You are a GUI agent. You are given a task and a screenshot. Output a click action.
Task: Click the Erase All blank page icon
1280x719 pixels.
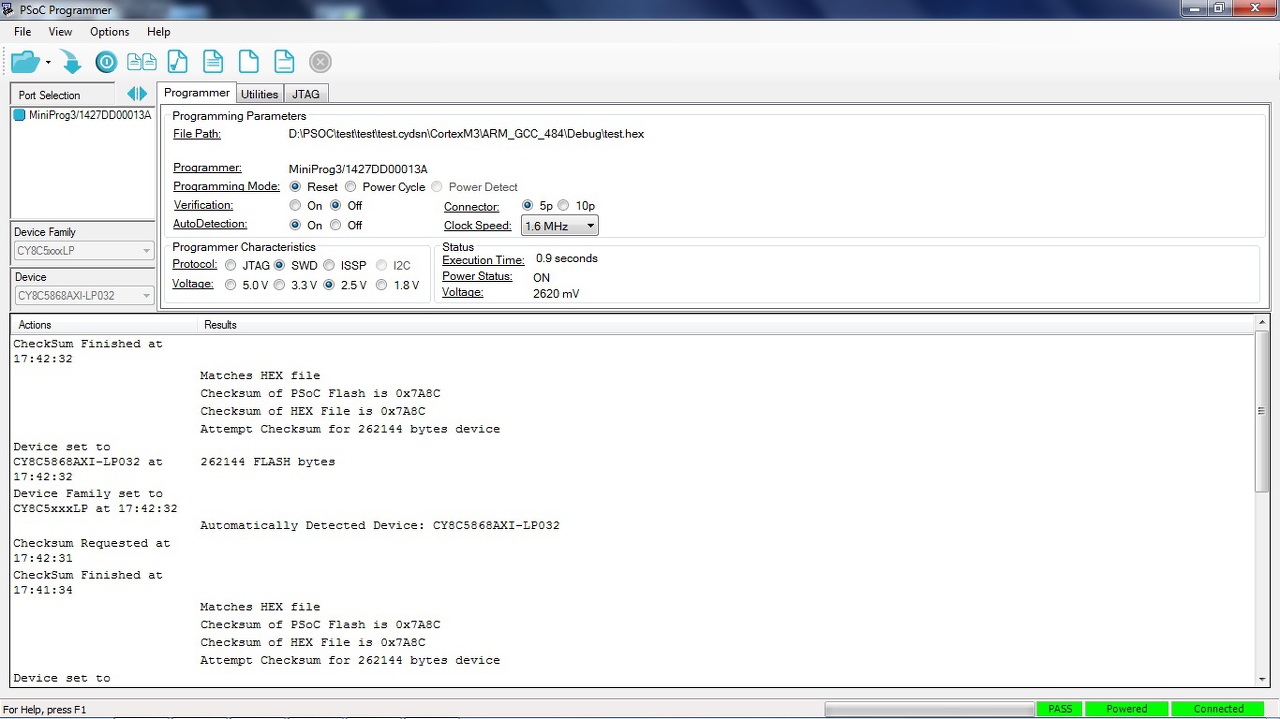pyautogui.click(x=248, y=62)
